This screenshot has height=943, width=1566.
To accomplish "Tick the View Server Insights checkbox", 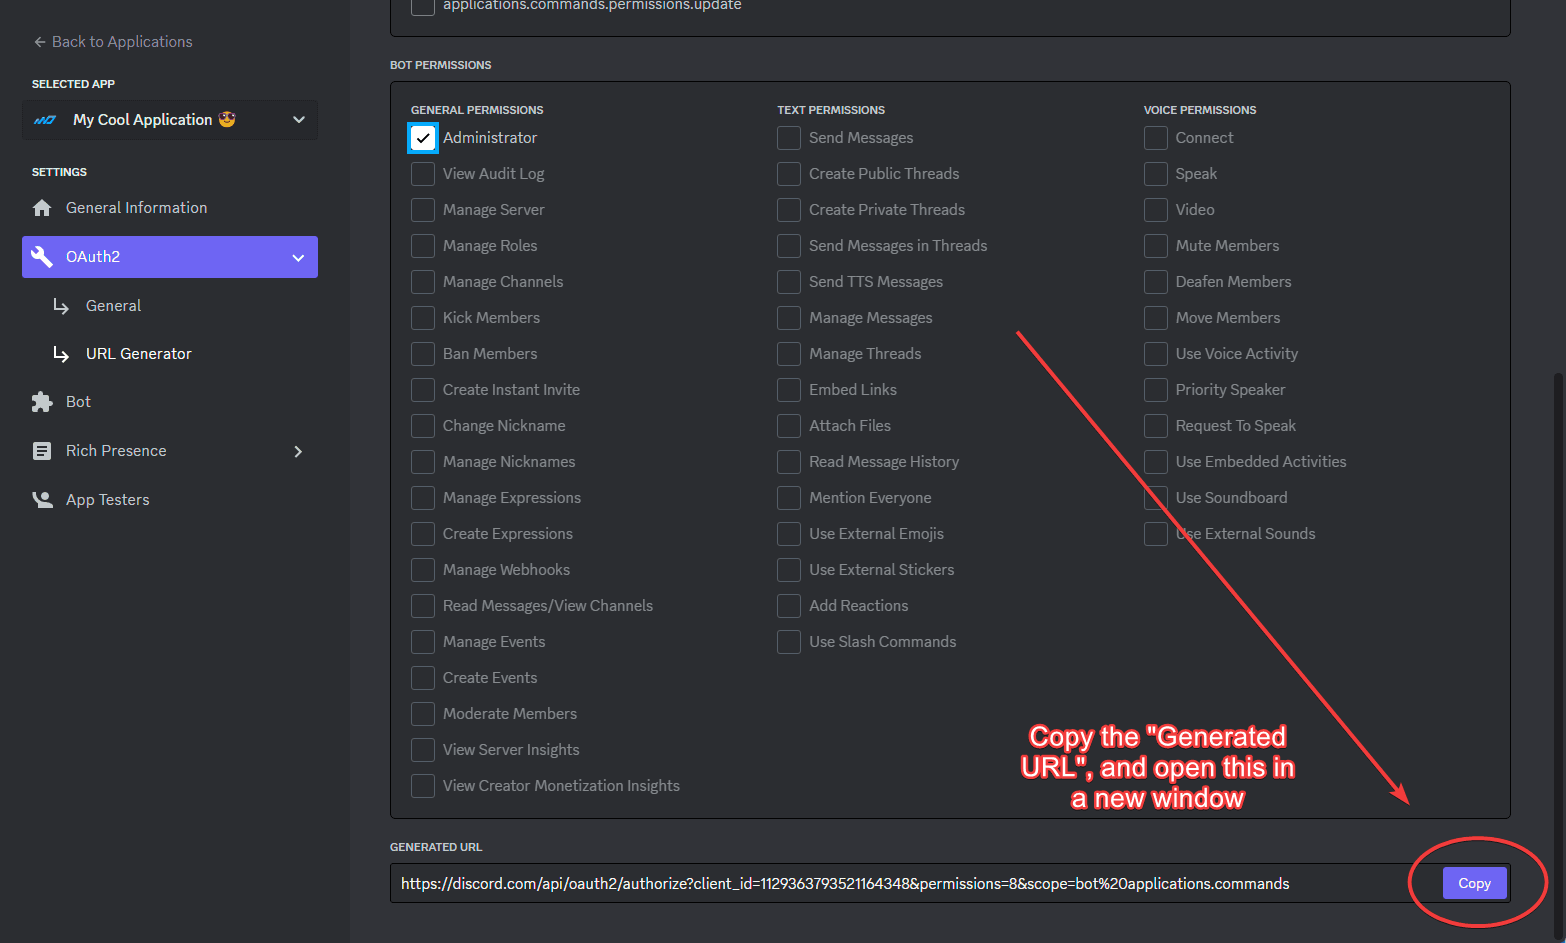I will coord(423,750).
